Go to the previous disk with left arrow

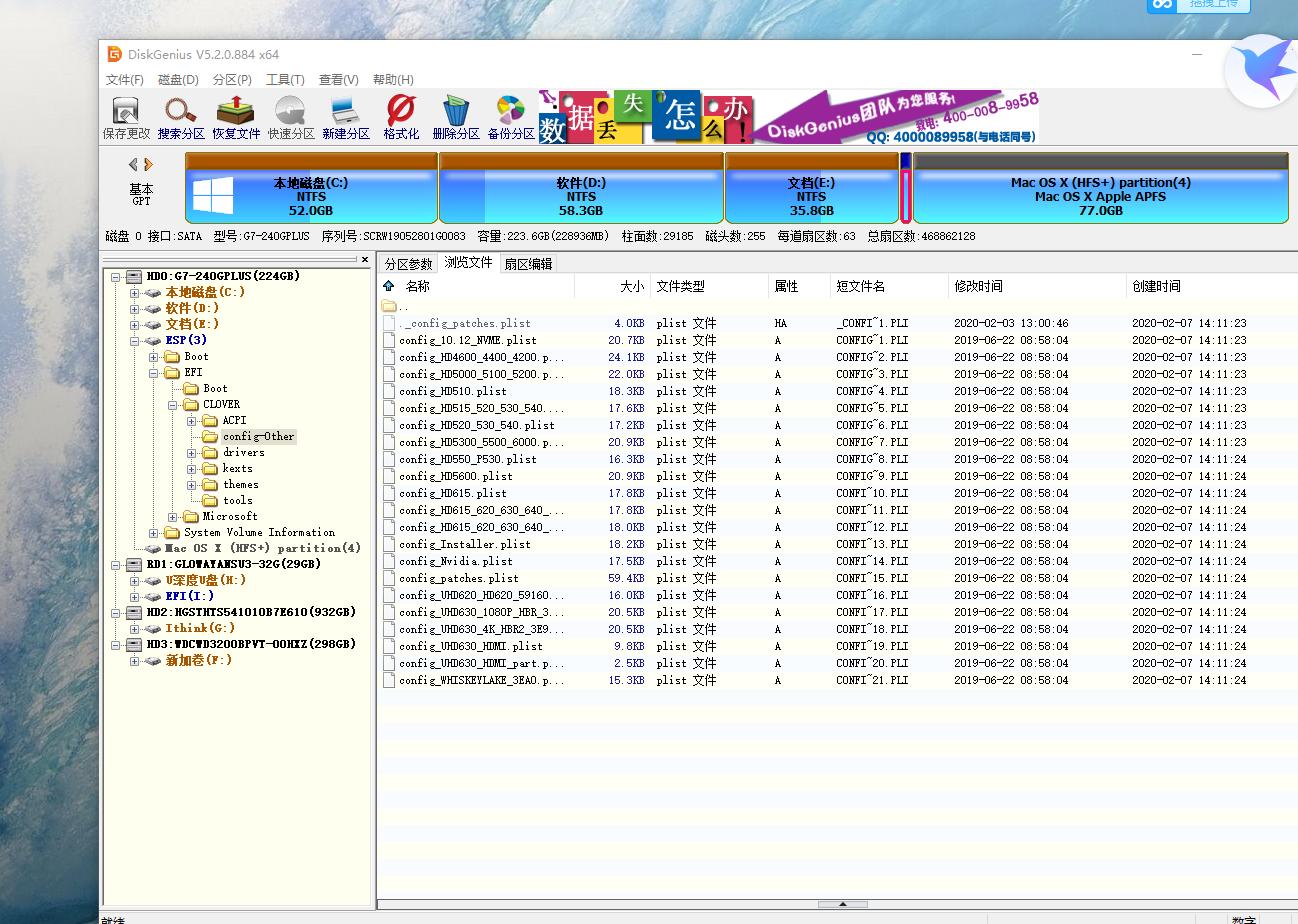point(133,164)
